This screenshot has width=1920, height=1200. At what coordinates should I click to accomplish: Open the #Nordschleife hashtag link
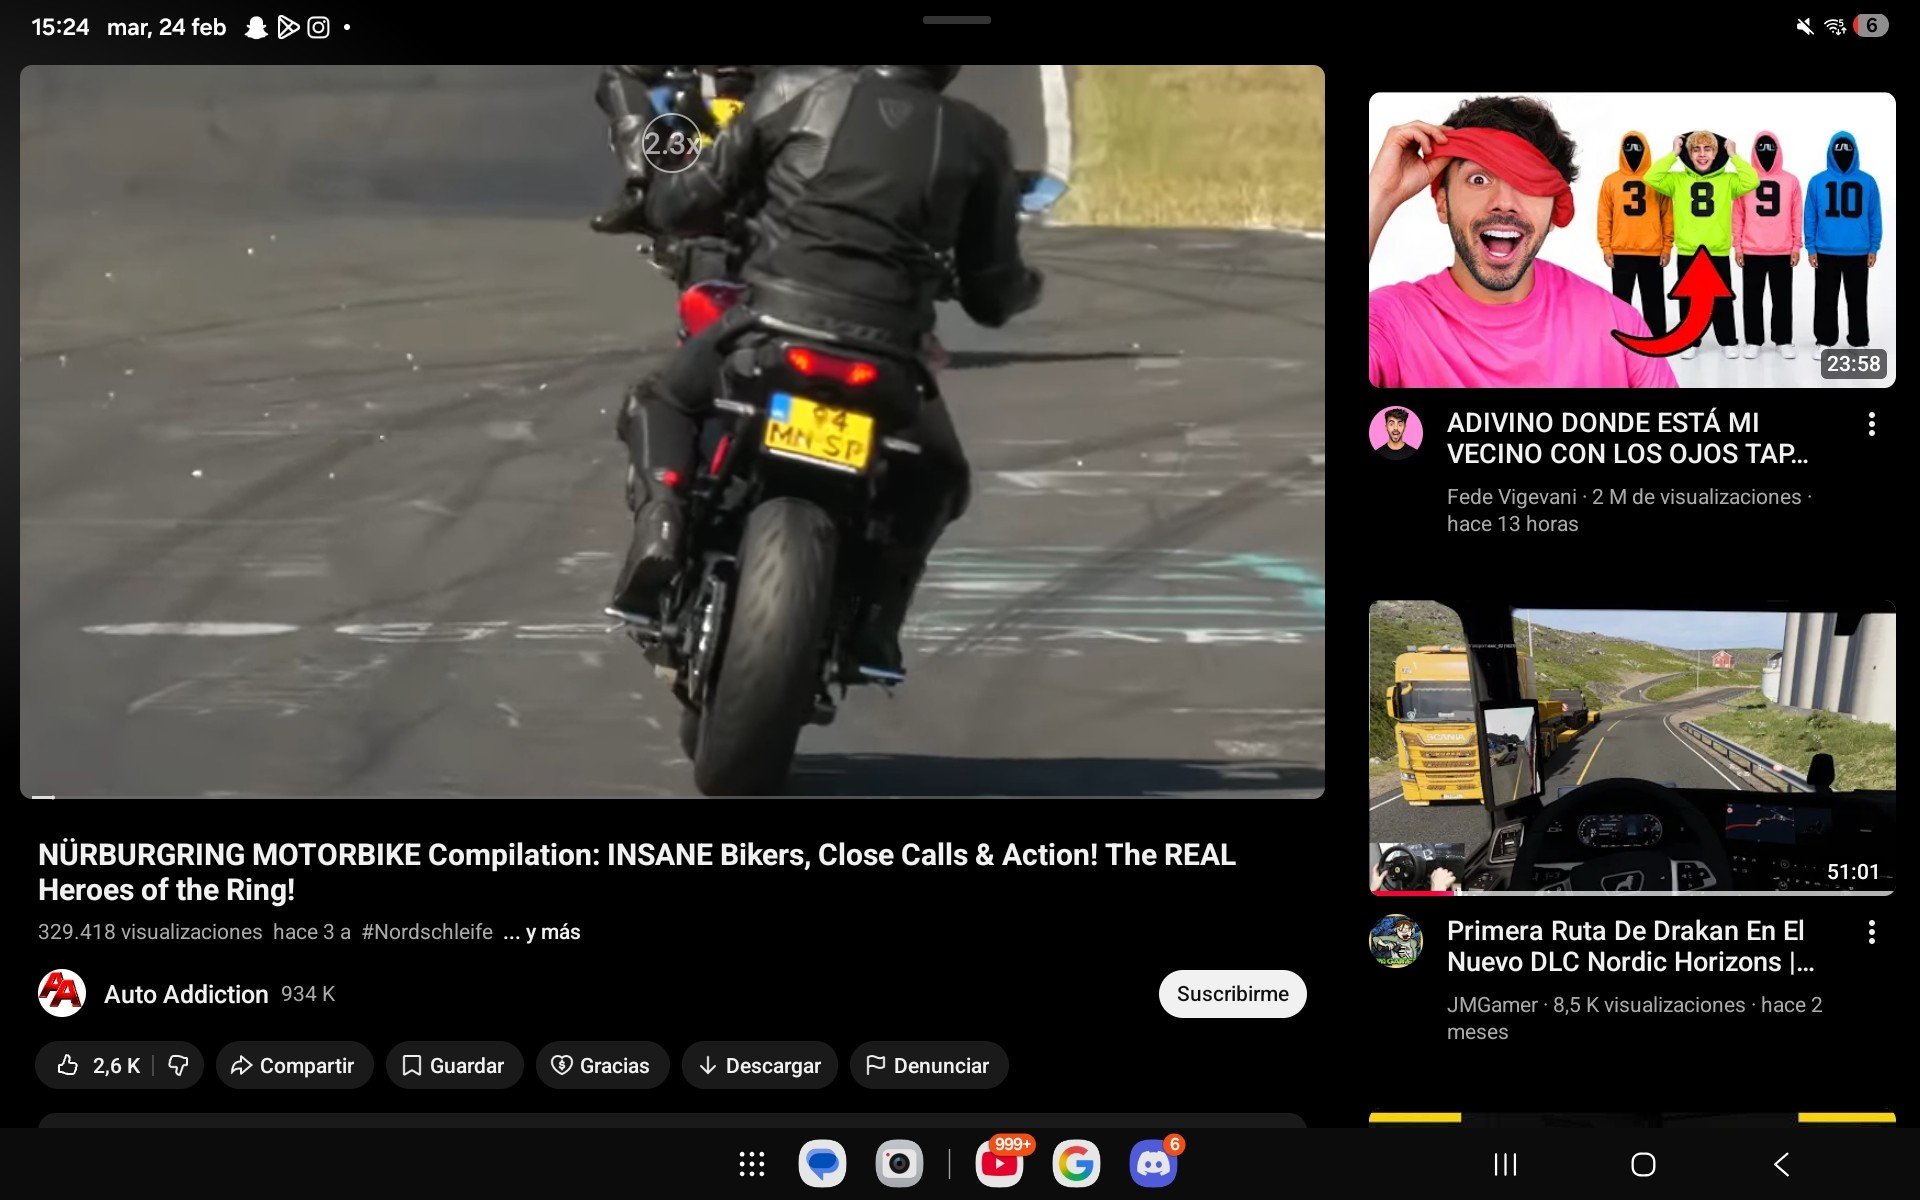pyautogui.click(x=427, y=932)
